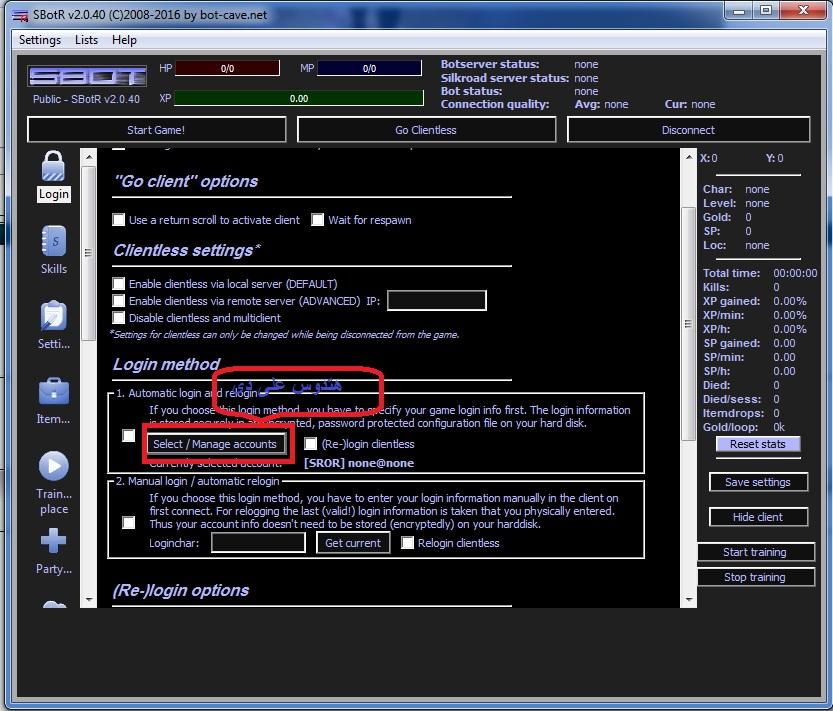This screenshot has width=833, height=711.
Task: Click the sidebar scrollbar down arrow
Action: 89,599
